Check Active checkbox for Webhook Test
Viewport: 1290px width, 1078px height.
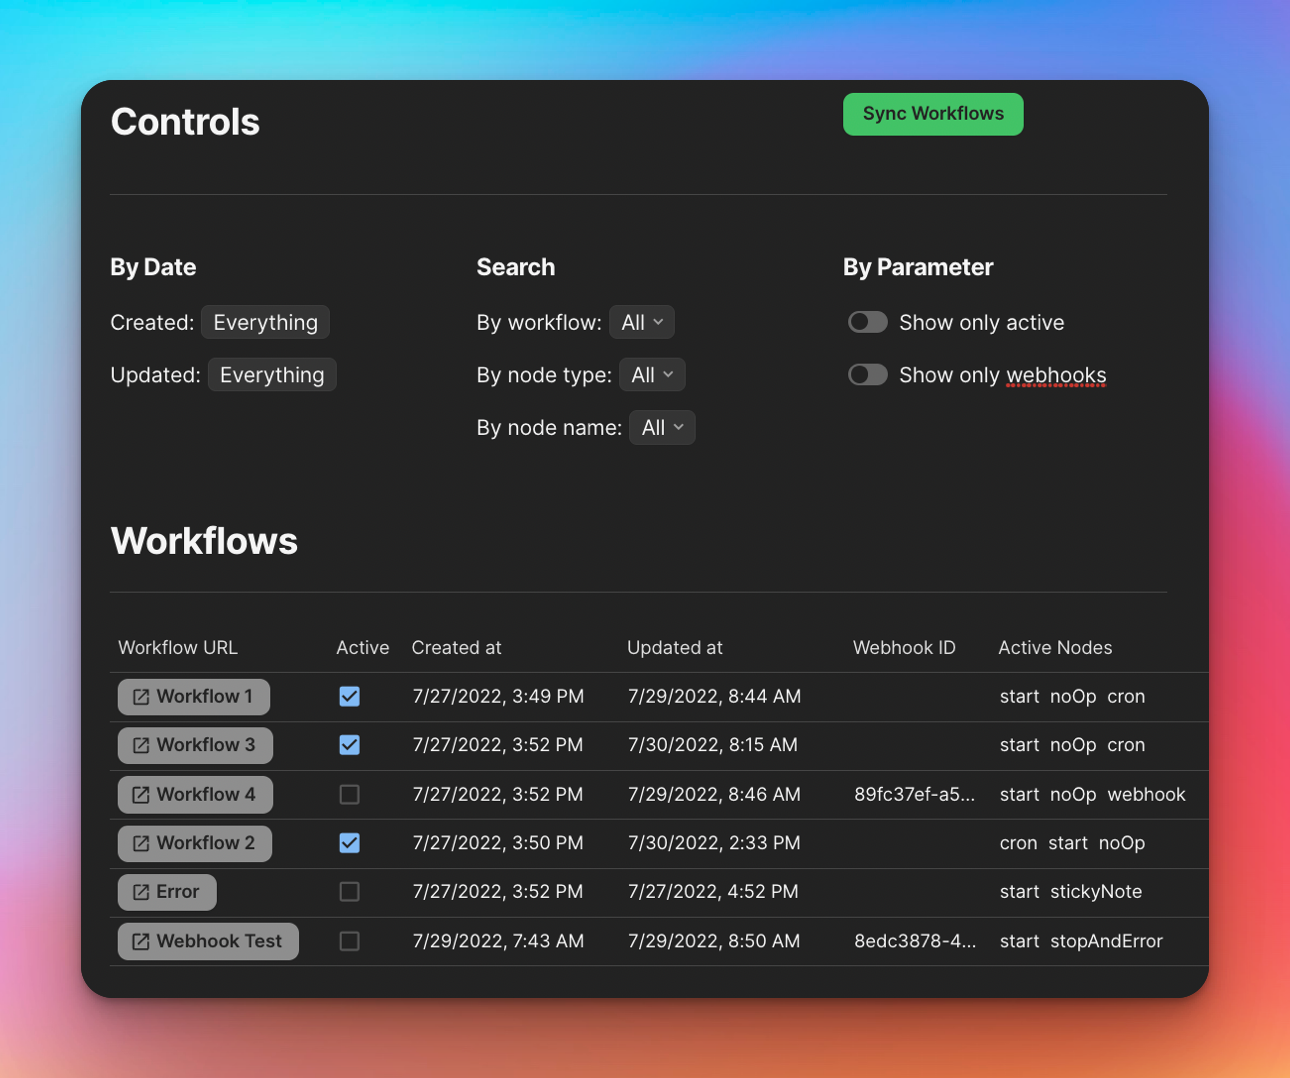coord(349,941)
